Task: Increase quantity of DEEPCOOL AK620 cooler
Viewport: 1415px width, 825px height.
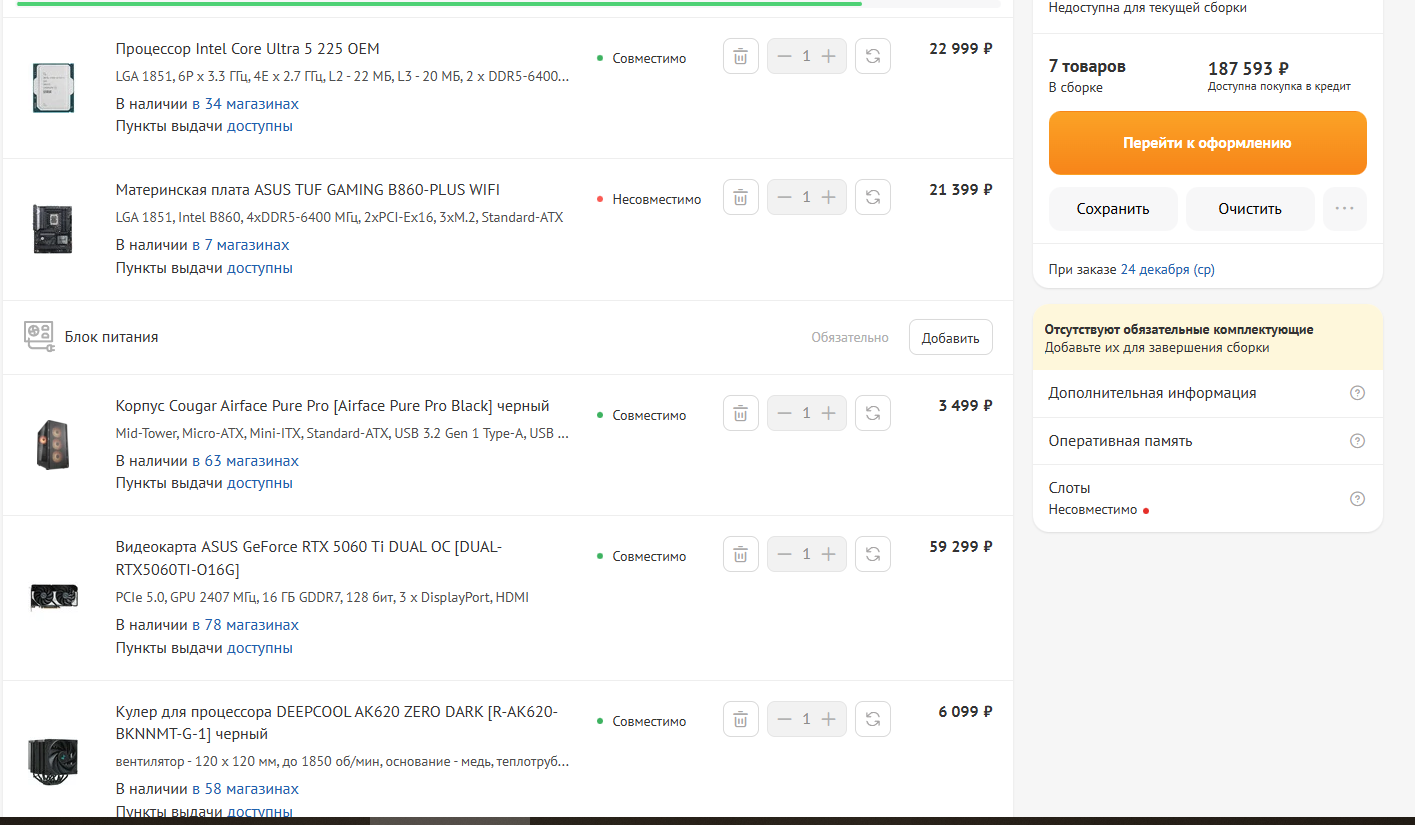Action: point(828,719)
